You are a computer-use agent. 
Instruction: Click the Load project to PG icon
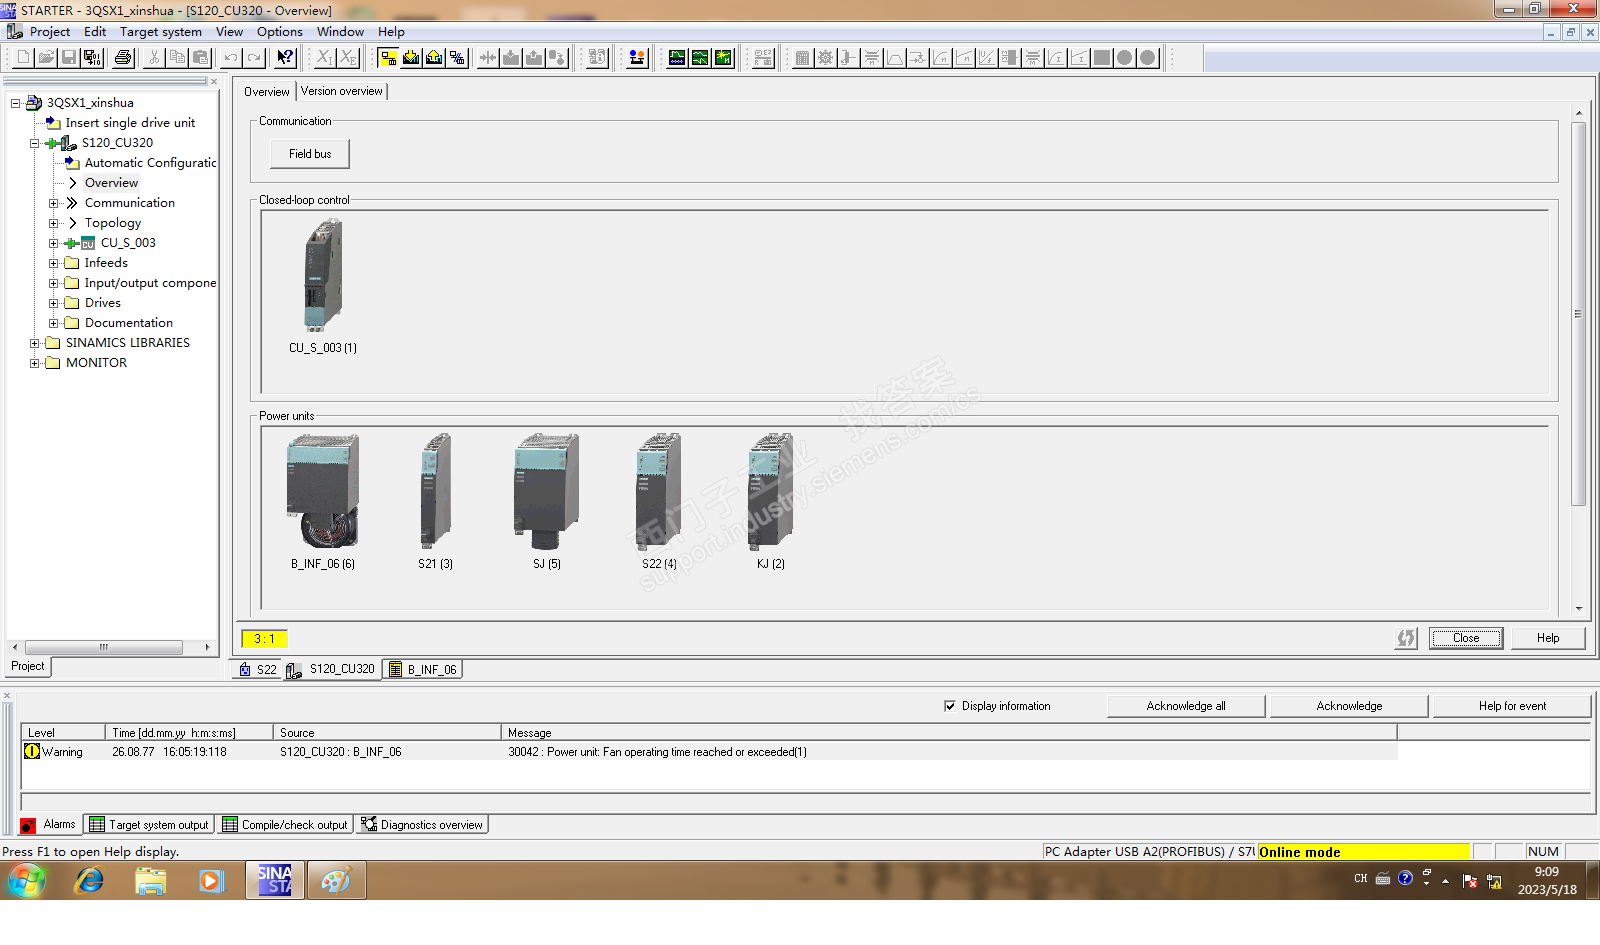pos(434,58)
